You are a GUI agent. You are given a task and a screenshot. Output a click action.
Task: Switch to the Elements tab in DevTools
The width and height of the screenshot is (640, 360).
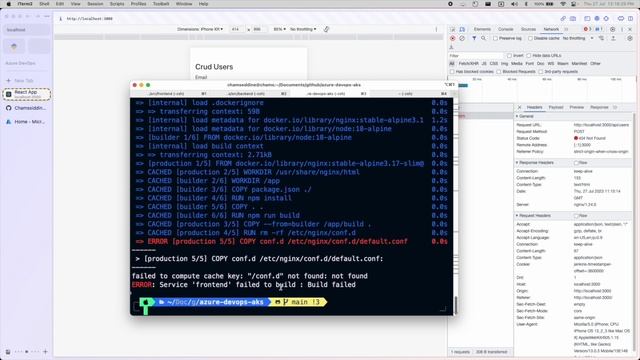coord(482,29)
